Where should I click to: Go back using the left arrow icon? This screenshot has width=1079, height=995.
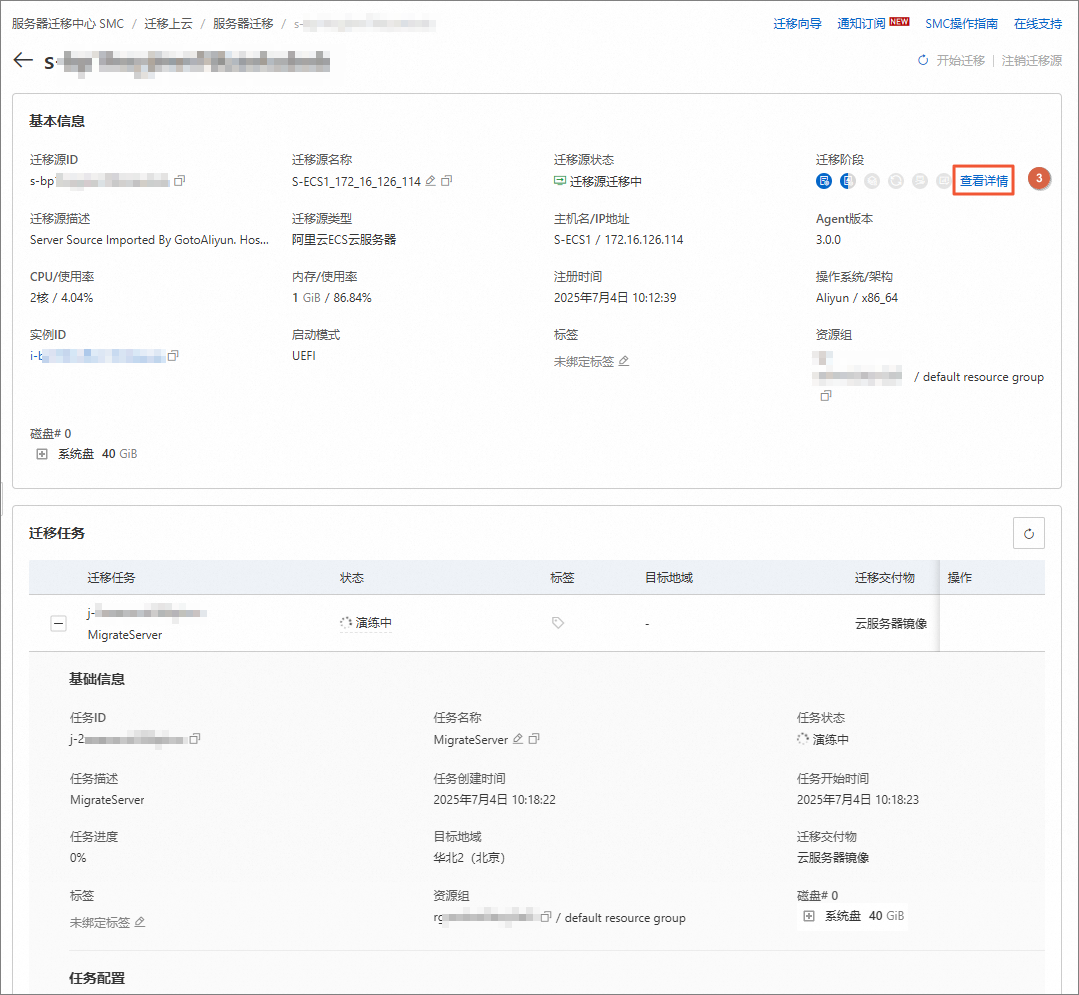23,61
